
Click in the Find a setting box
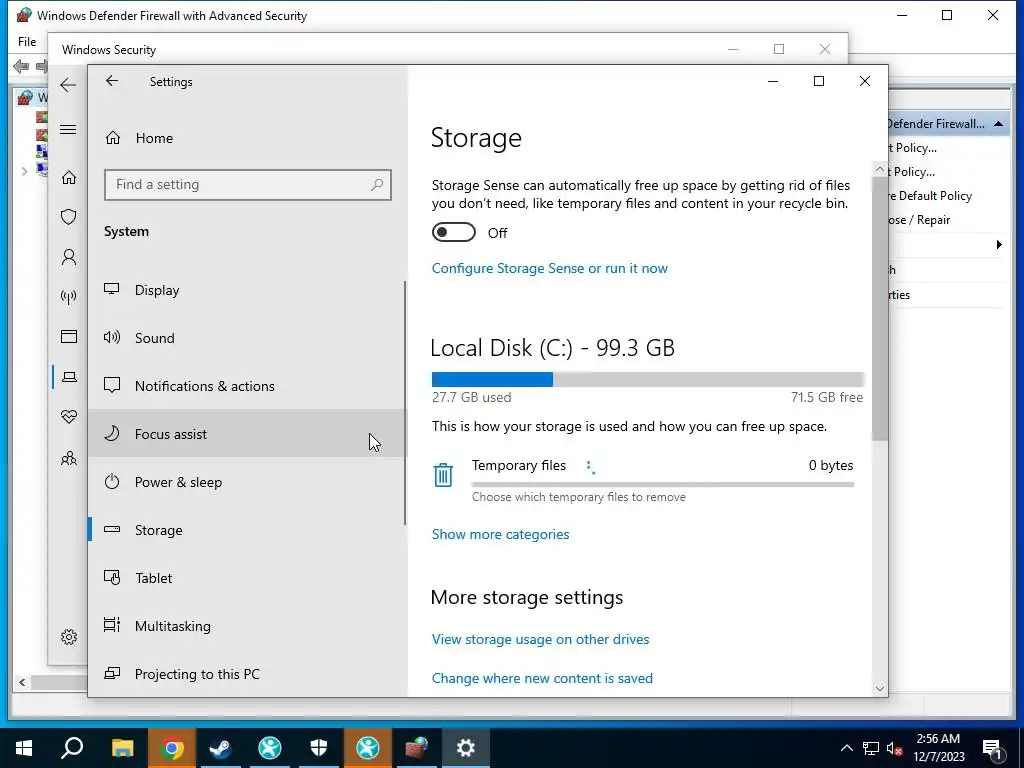[x=248, y=185]
